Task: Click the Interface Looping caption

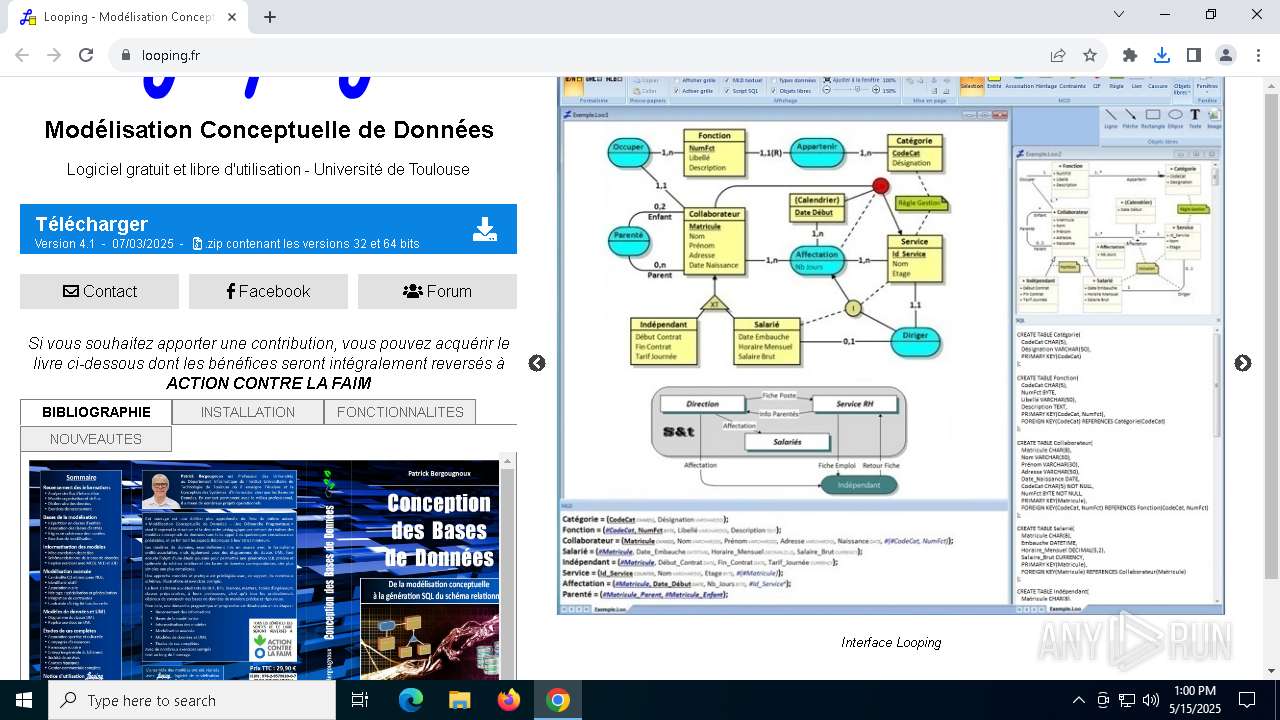Action: pos(891,642)
